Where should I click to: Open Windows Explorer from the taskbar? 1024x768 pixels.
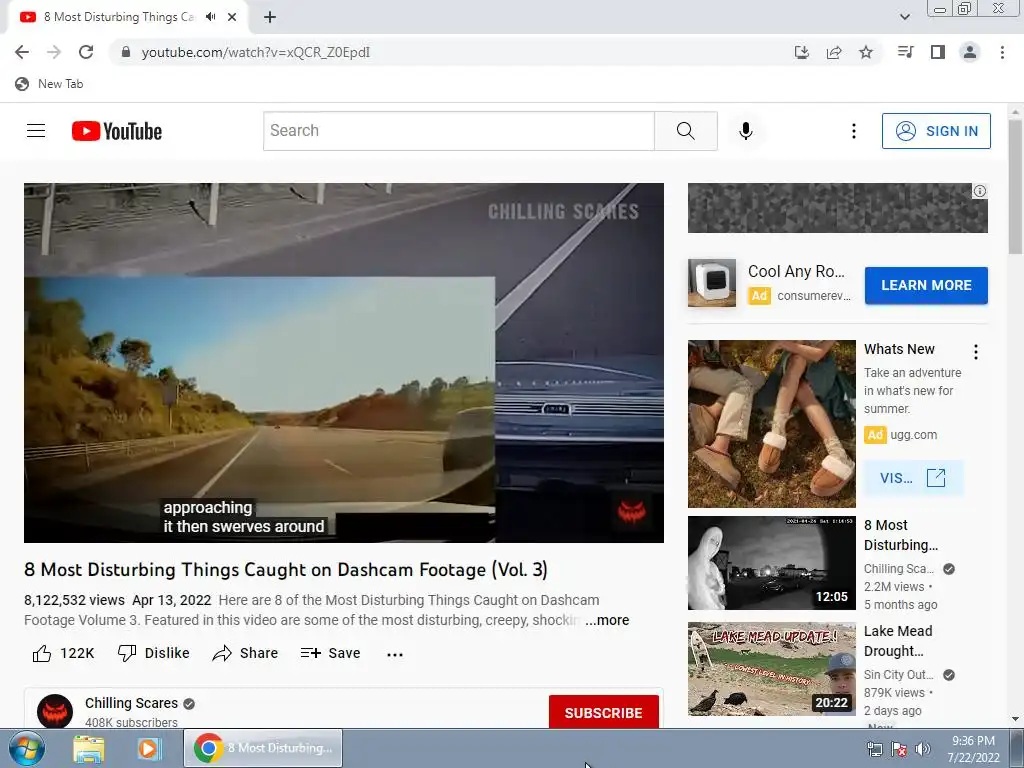coord(89,749)
